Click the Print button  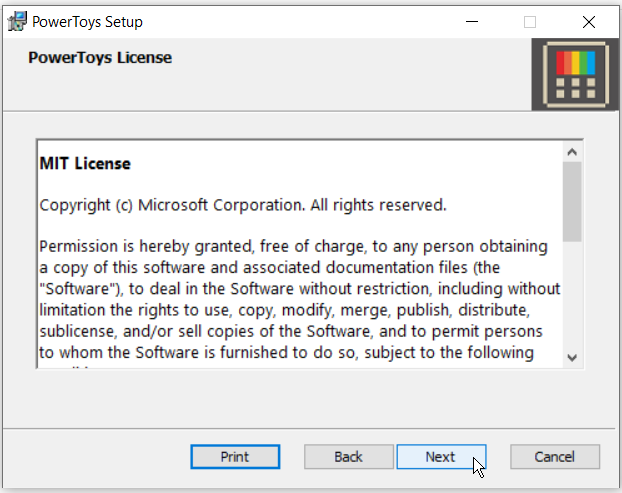tap(235, 457)
